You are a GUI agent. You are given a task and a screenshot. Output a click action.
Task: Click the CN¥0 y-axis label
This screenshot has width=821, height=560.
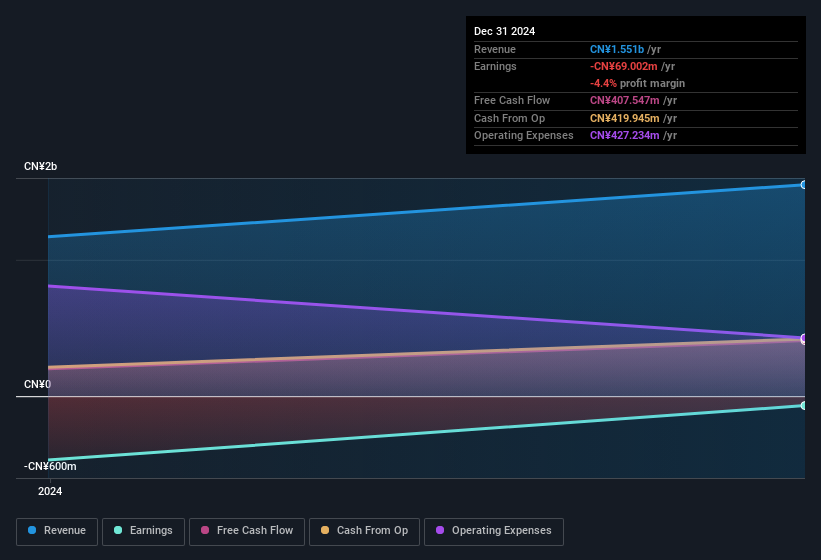coord(37,385)
